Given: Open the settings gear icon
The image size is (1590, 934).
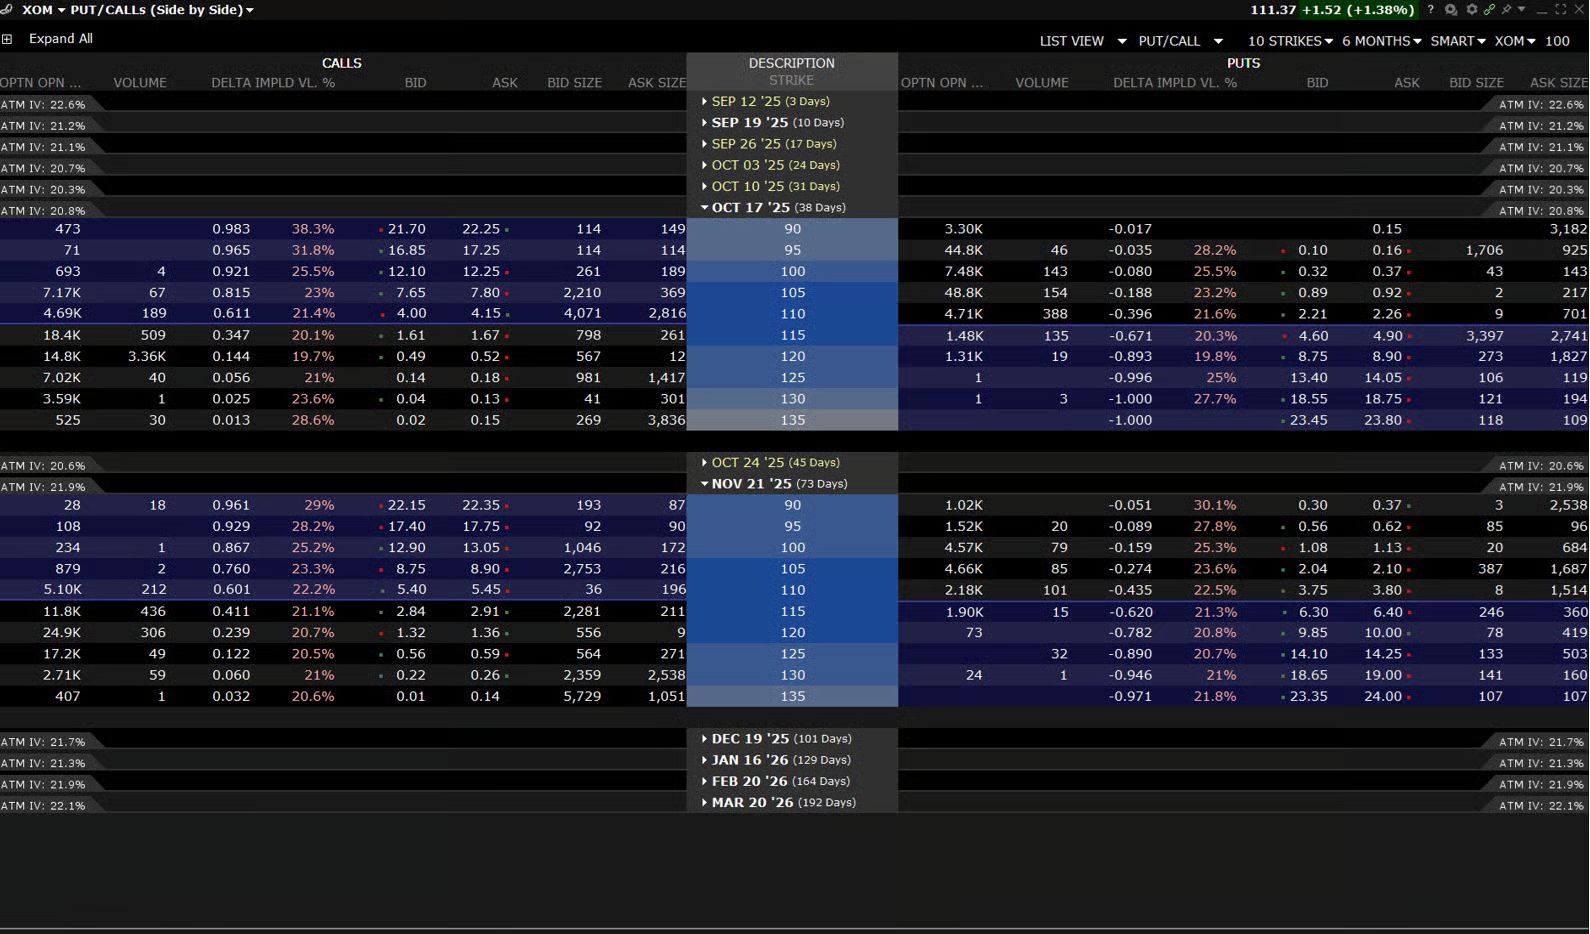Looking at the screenshot, I should 1472,10.
